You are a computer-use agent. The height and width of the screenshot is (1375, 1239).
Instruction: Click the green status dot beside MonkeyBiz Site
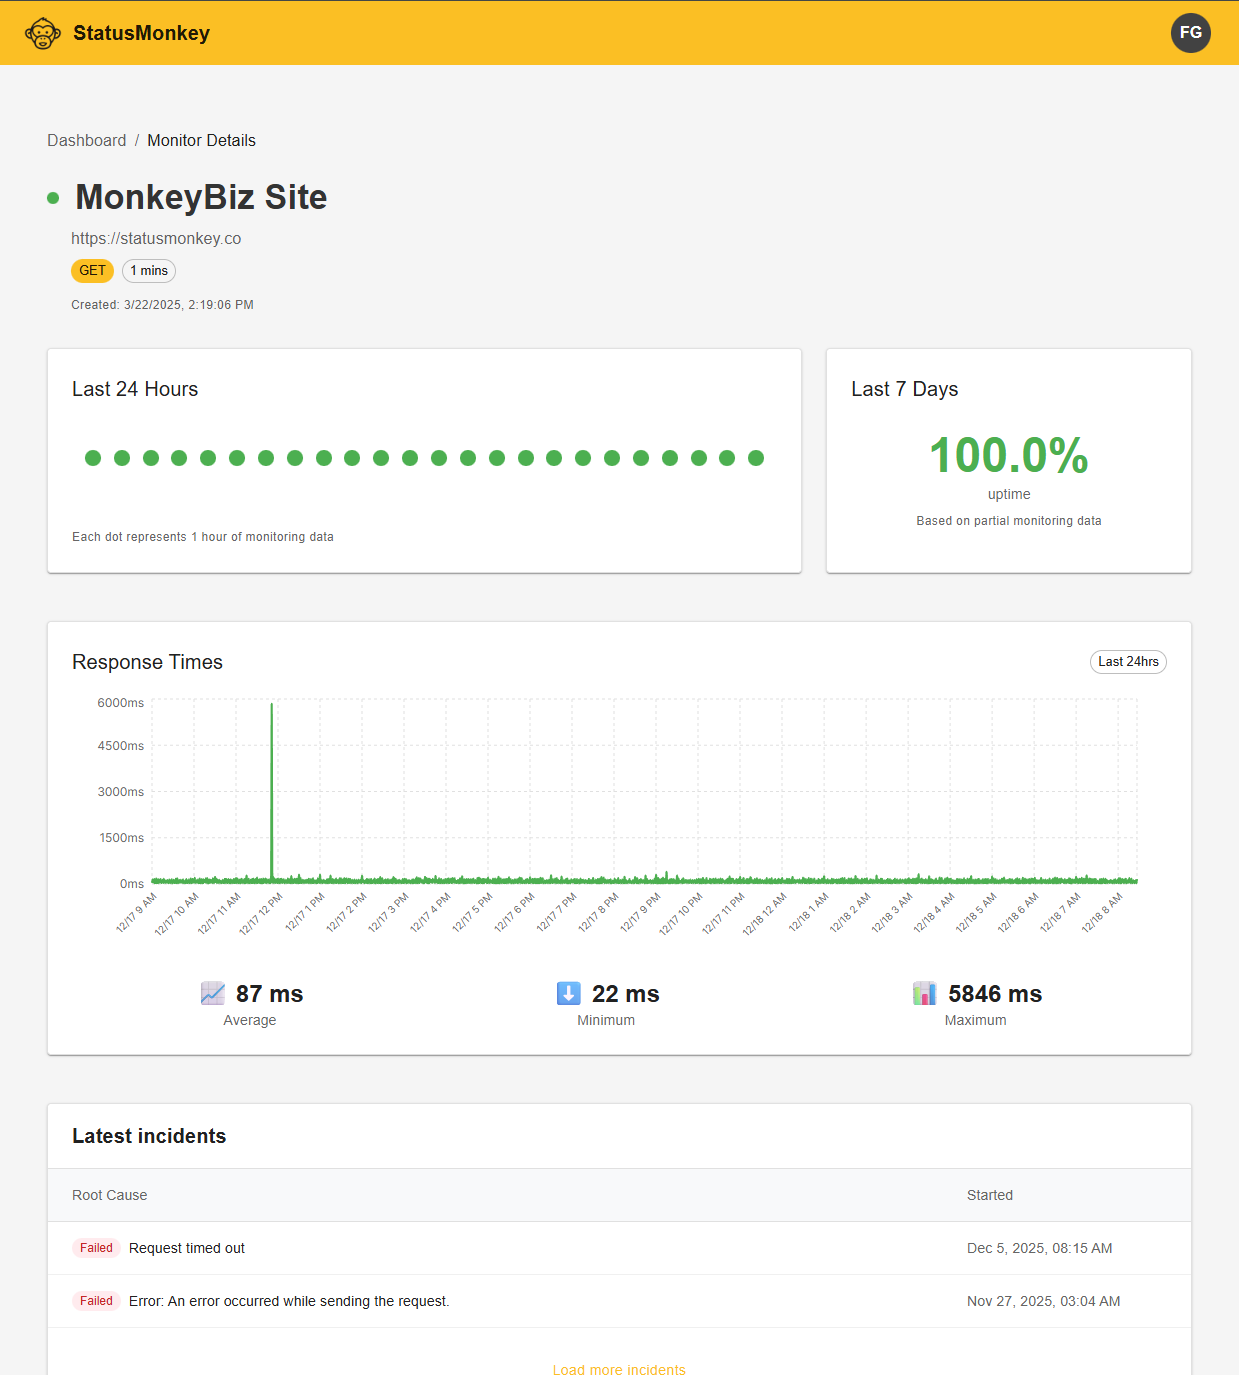click(x=53, y=198)
